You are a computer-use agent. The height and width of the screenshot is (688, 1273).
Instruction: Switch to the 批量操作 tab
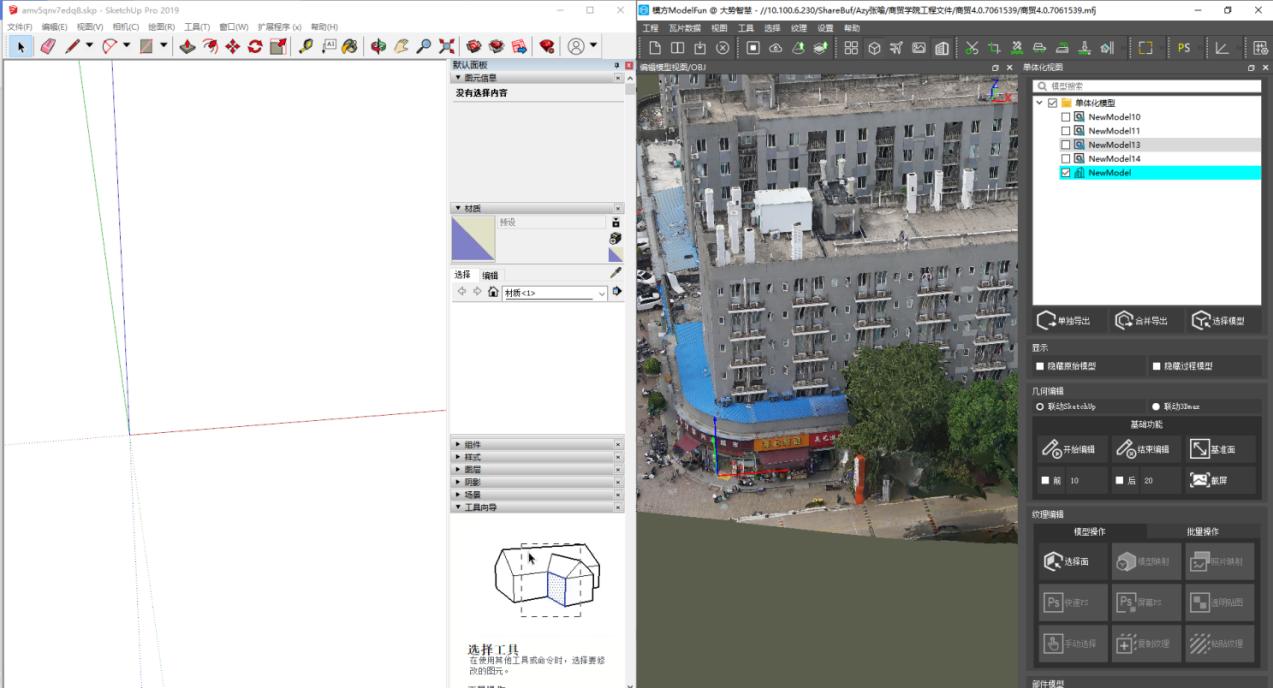1202,531
